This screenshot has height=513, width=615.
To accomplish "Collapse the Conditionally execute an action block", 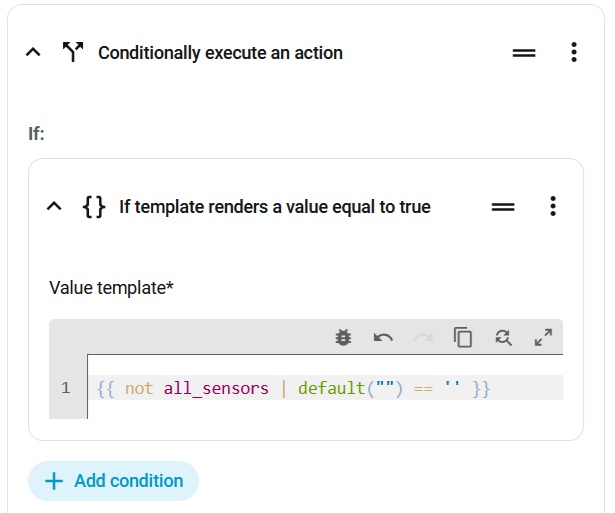I will (x=33, y=52).
